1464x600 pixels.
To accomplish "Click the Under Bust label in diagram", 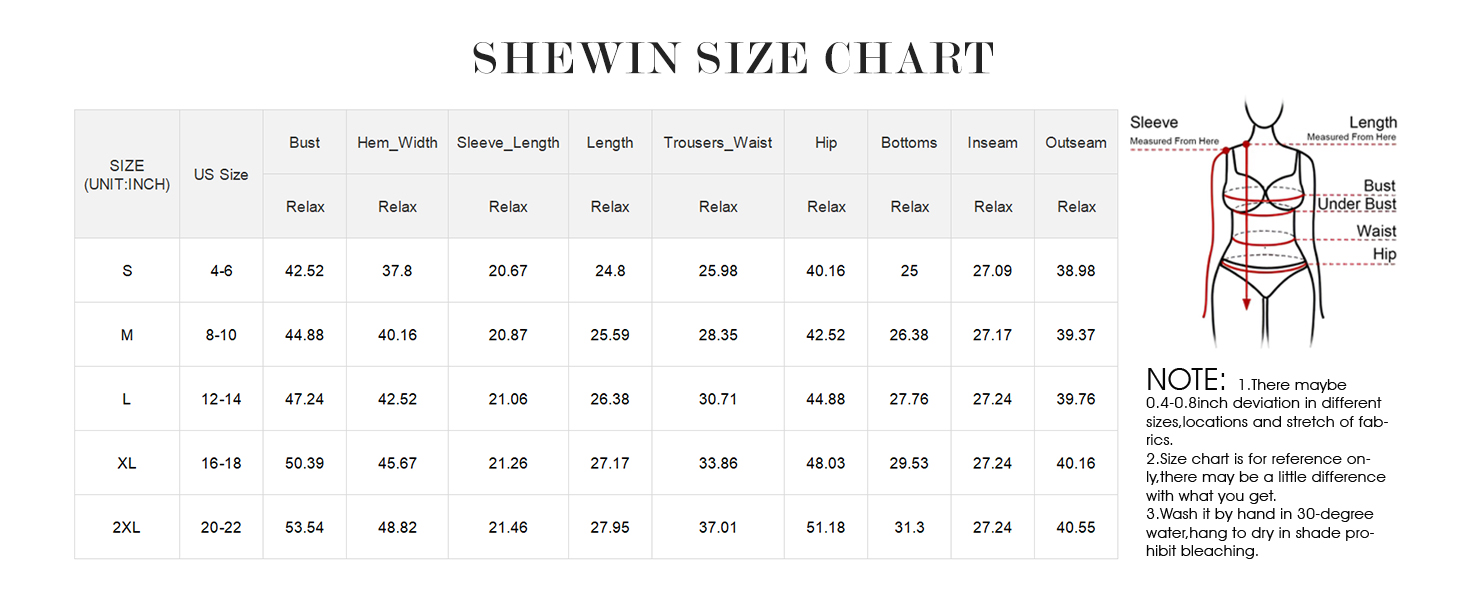I will [1356, 205].
